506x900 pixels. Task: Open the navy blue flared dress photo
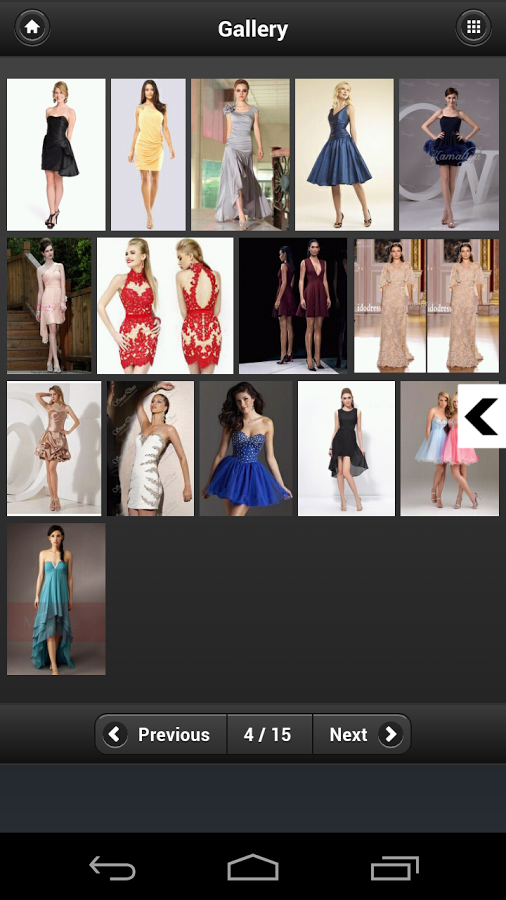344,154
